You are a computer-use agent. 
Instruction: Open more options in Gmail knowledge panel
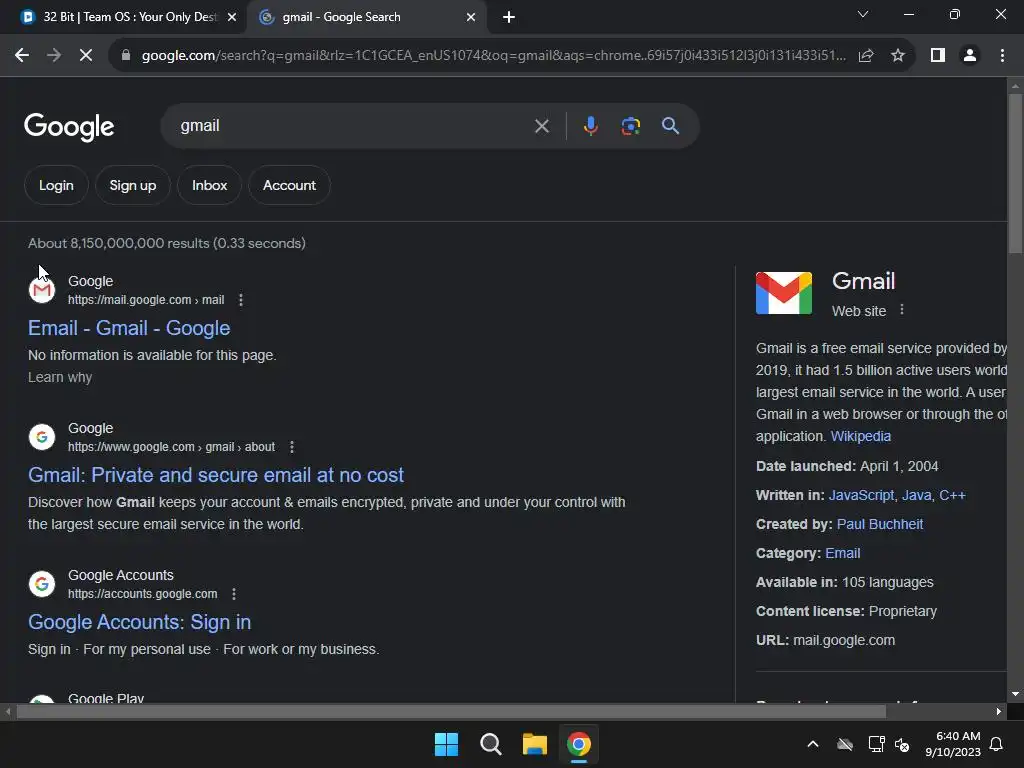click(902, 310)
